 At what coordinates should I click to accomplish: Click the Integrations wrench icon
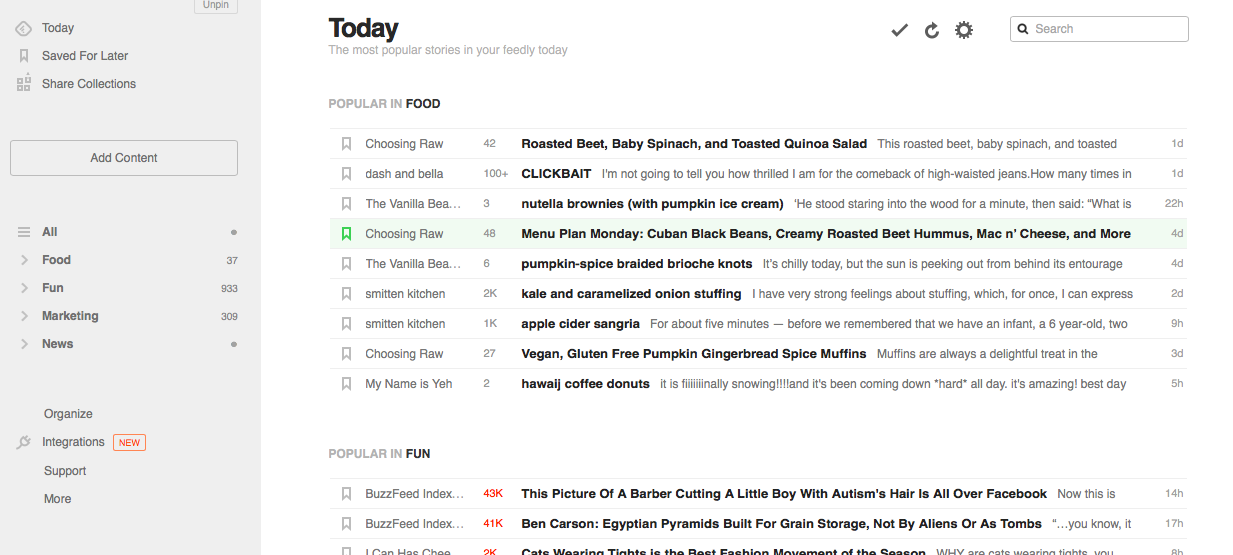point(24,442)
